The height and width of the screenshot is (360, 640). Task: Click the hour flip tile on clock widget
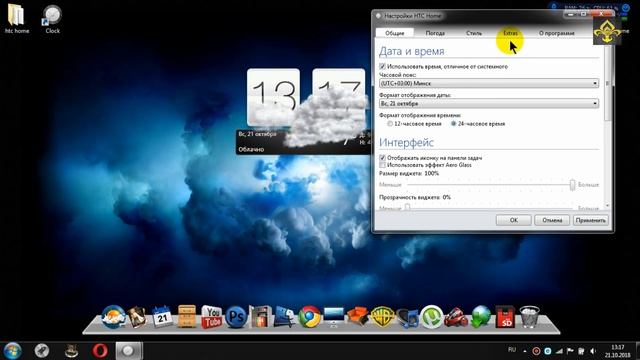tap(273, 97)
